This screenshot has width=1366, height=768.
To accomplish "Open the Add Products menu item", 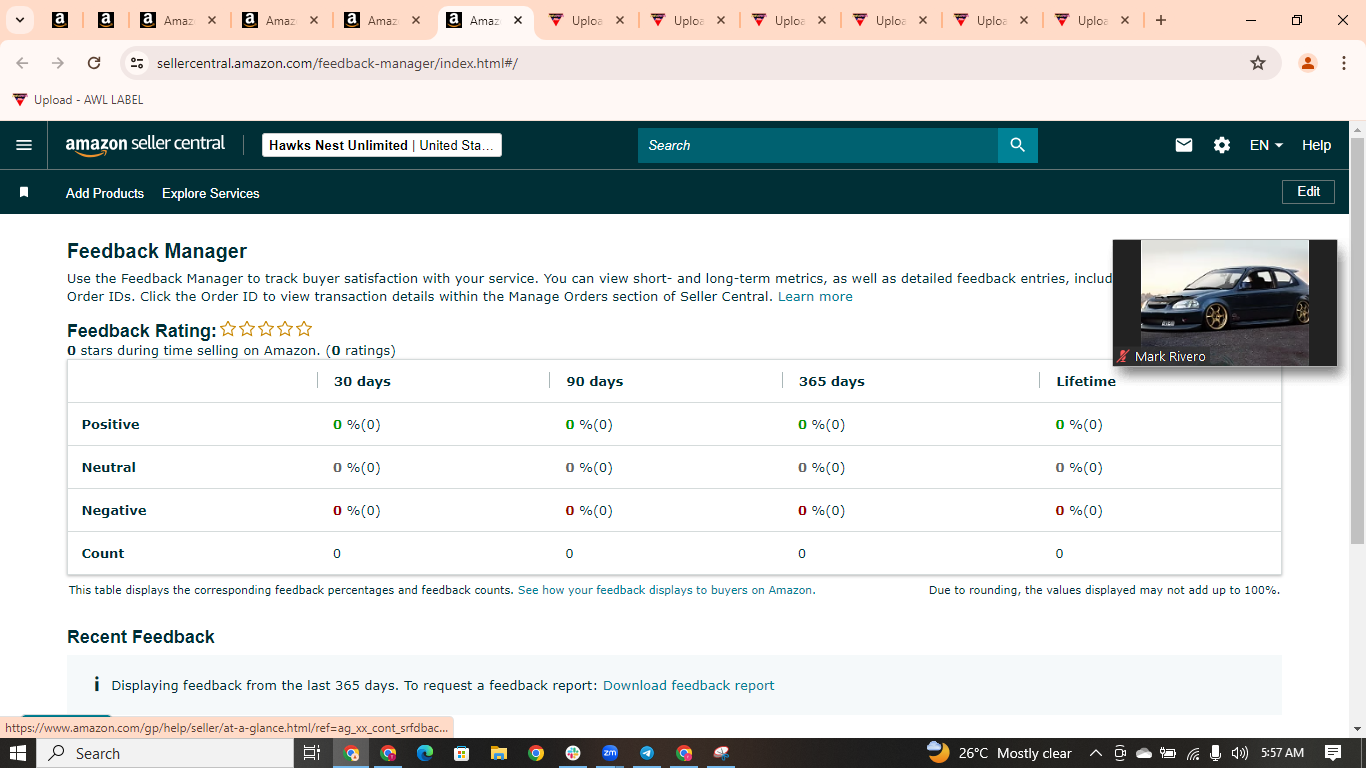I will click(105, 193).
